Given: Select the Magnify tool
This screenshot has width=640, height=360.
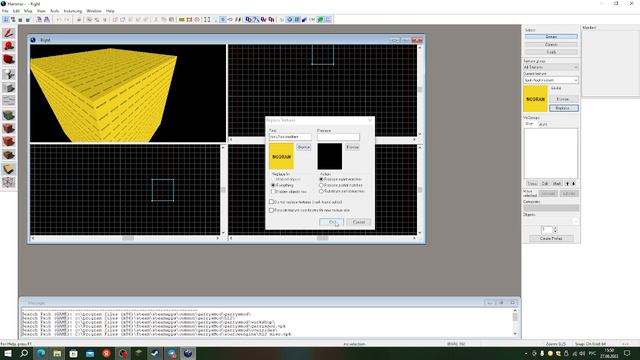Looking at the screenshot, I should 9,46.
